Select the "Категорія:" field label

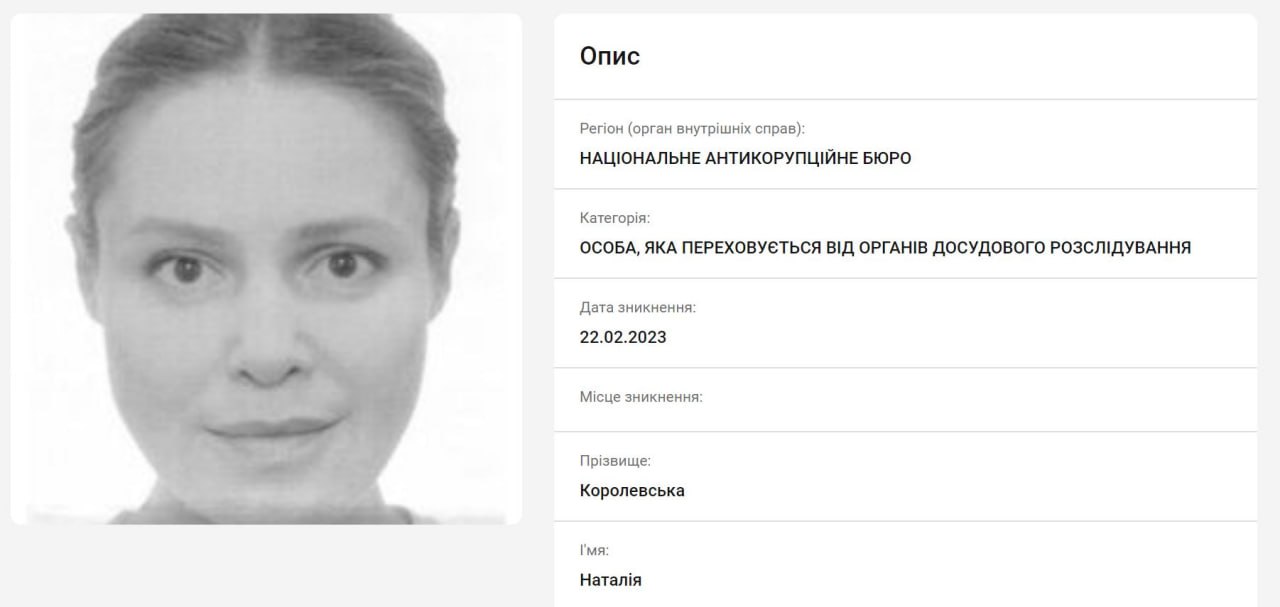(615, 218)
